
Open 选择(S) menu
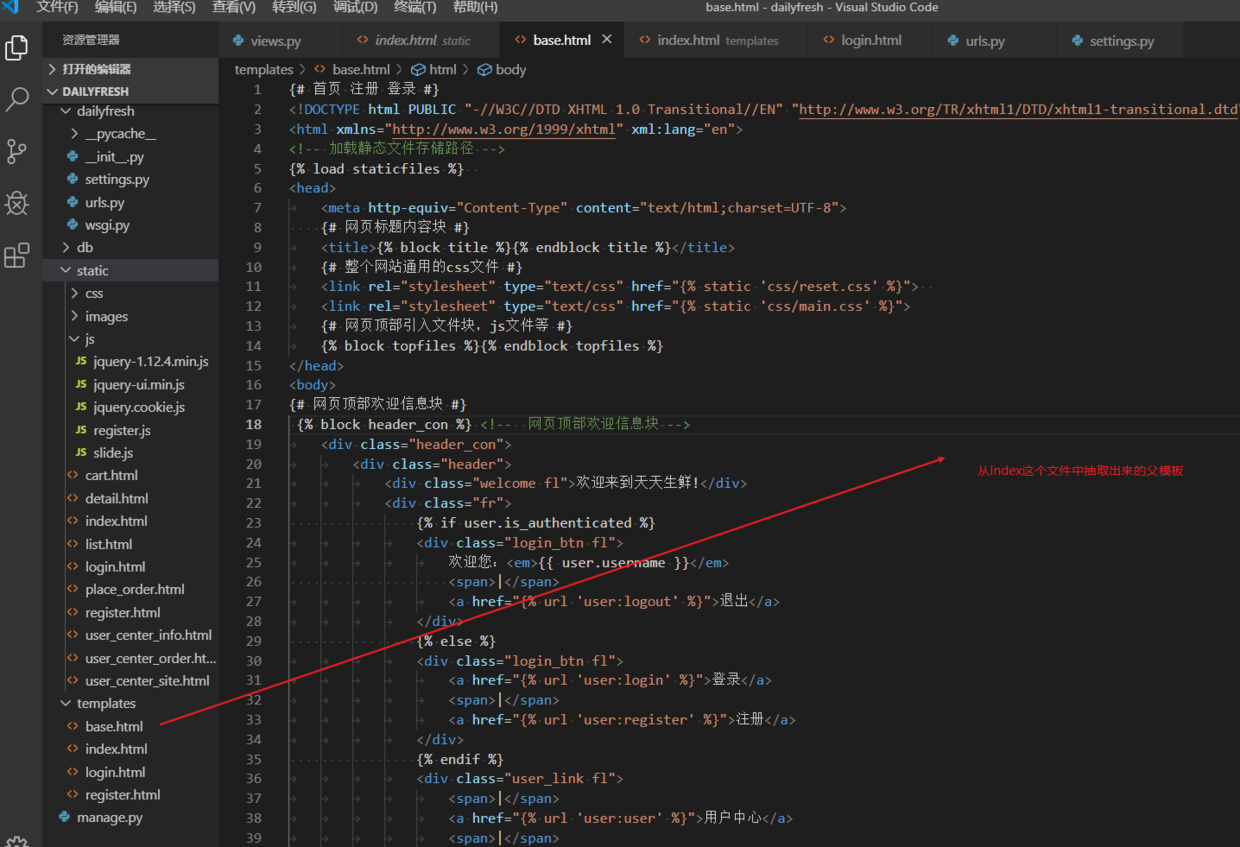tap(175, 7)
